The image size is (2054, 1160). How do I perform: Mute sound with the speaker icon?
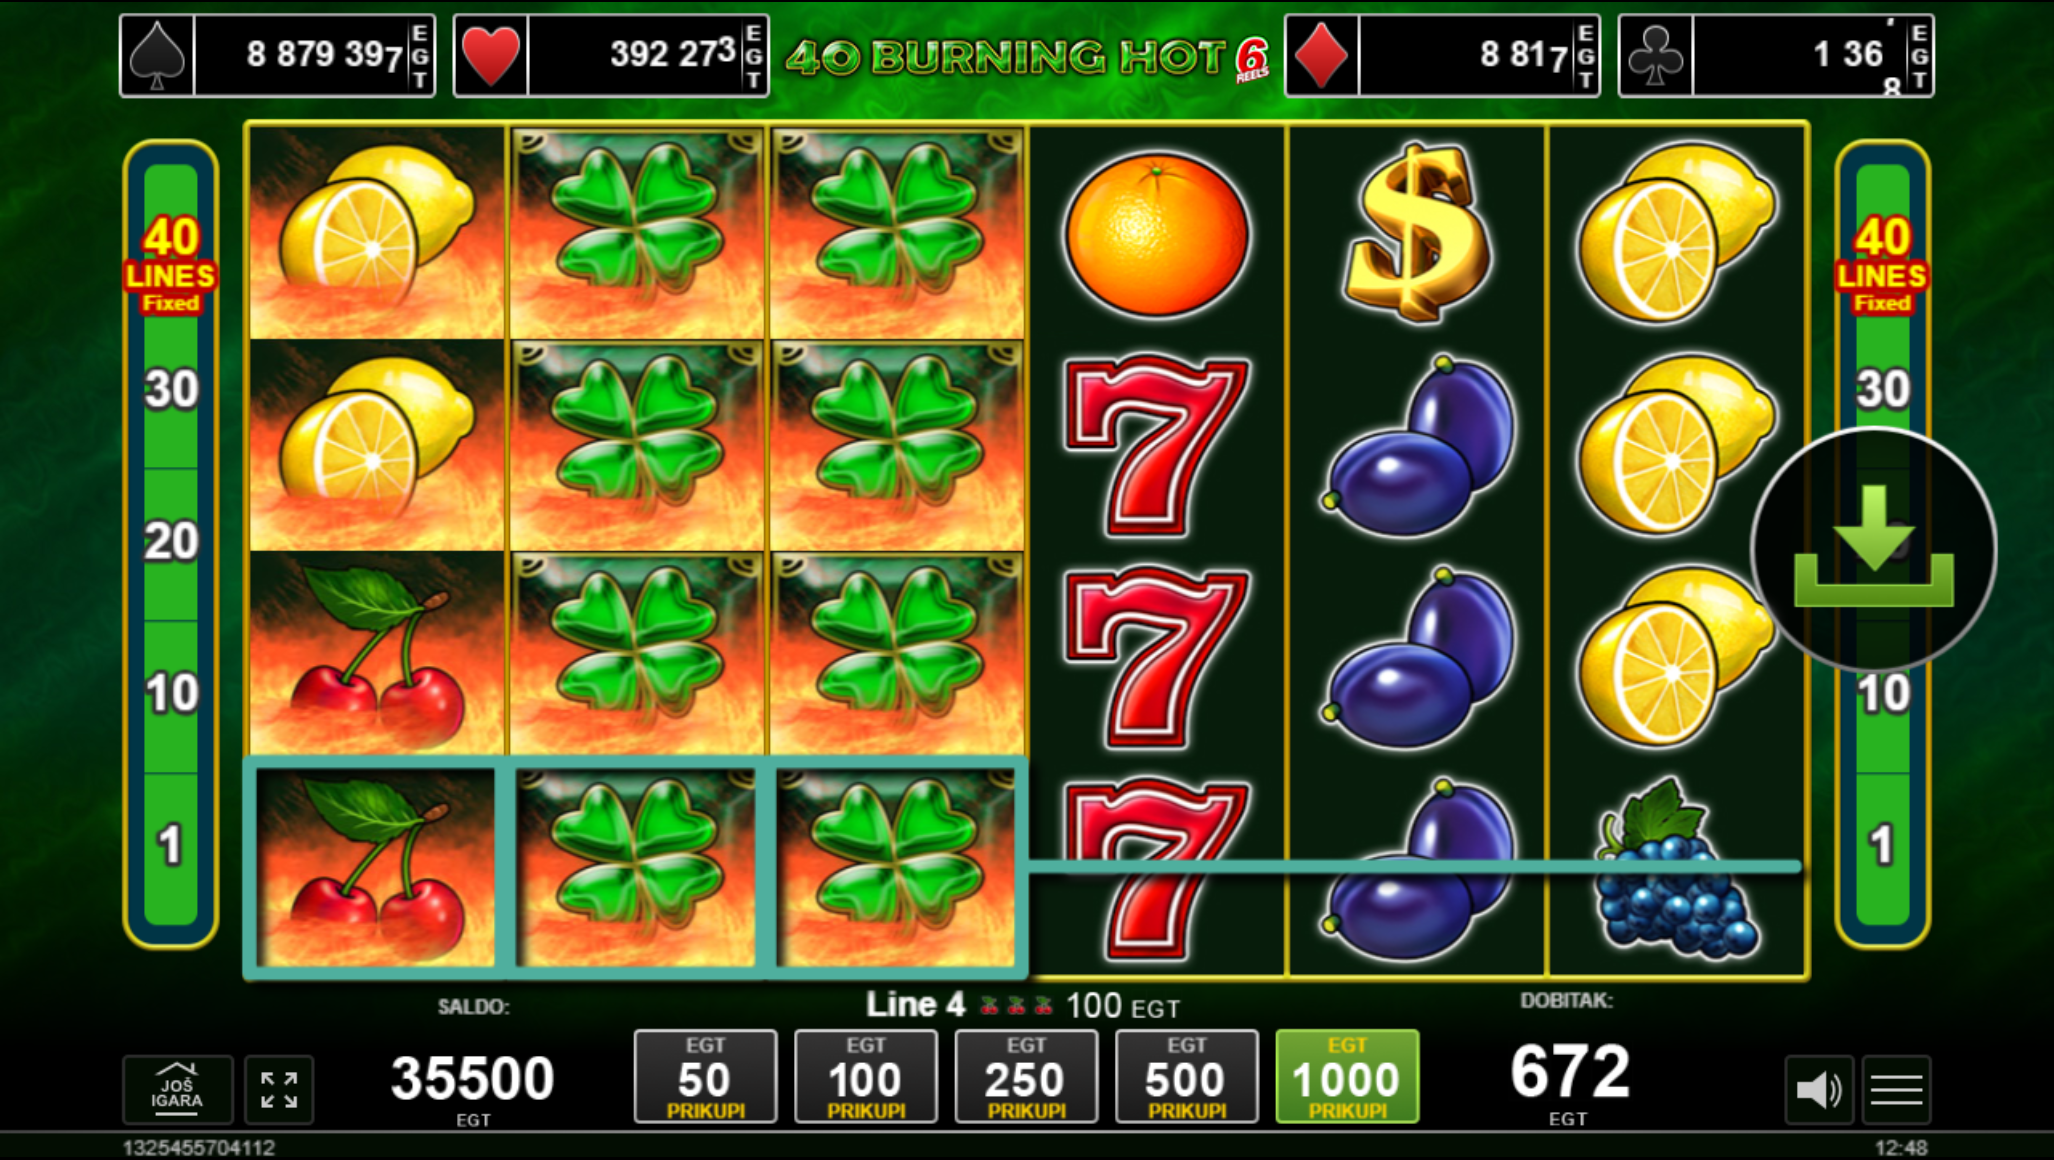click(1819, 1090)
